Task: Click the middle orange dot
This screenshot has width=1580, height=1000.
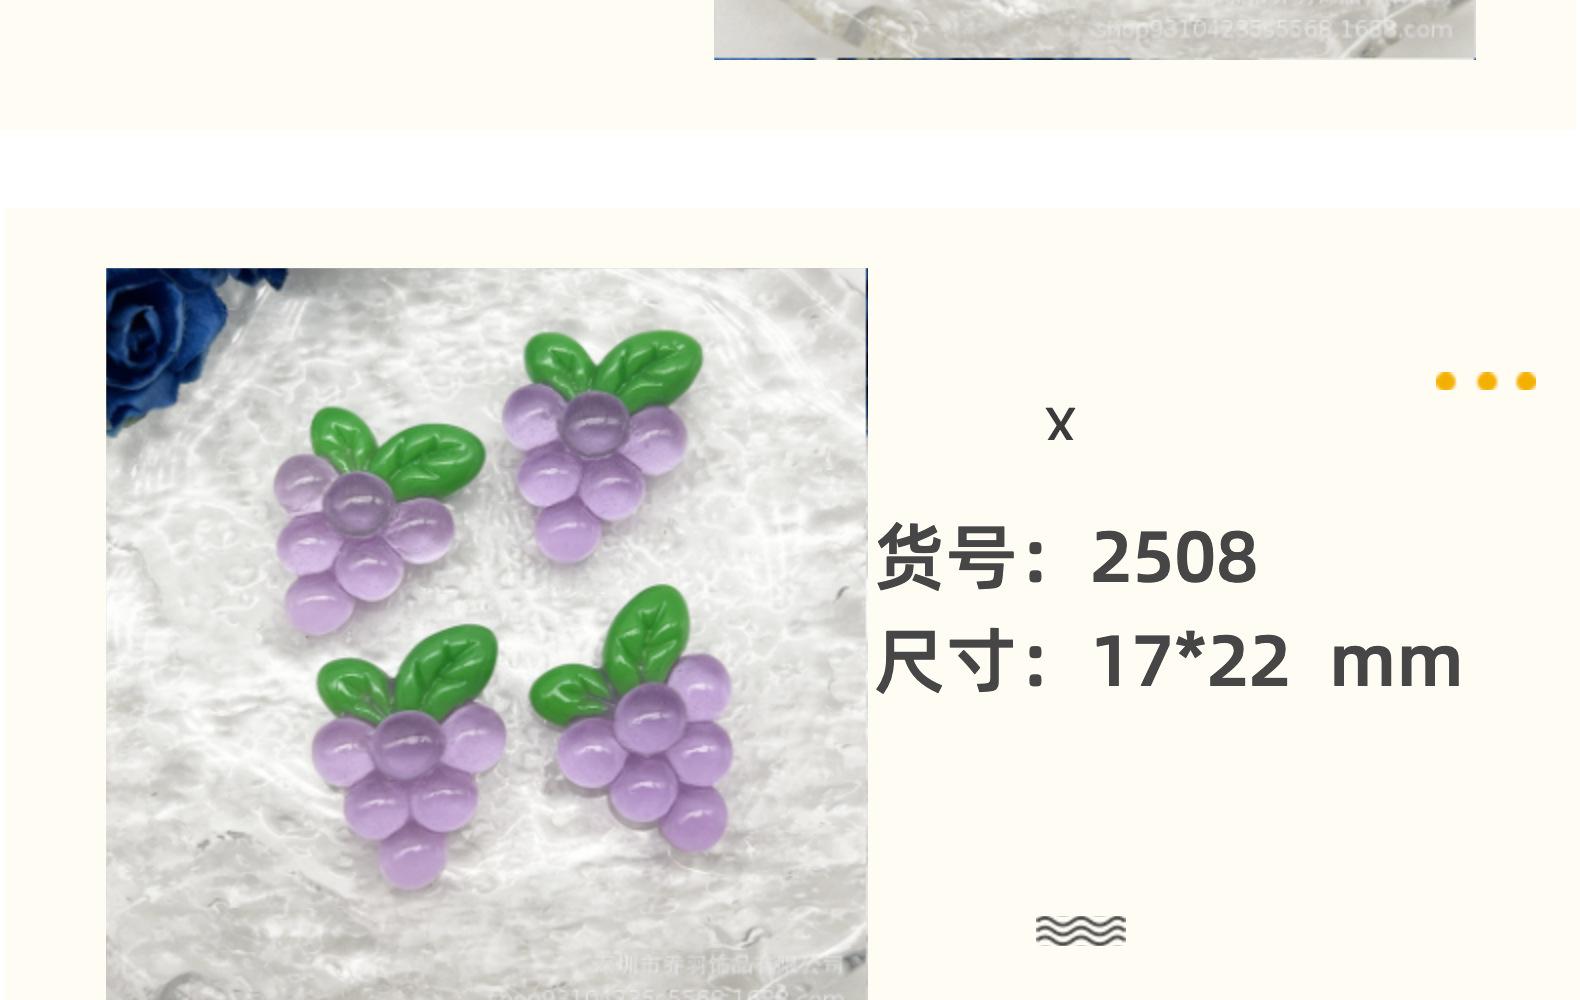Action: click(x=1486, y=381)
